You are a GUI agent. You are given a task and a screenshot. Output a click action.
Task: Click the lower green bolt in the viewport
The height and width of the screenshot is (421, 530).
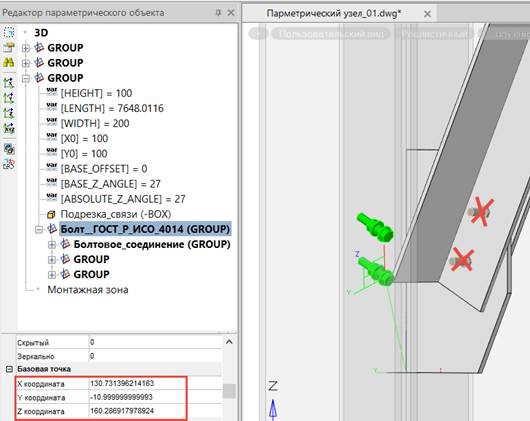click(376, 271)
